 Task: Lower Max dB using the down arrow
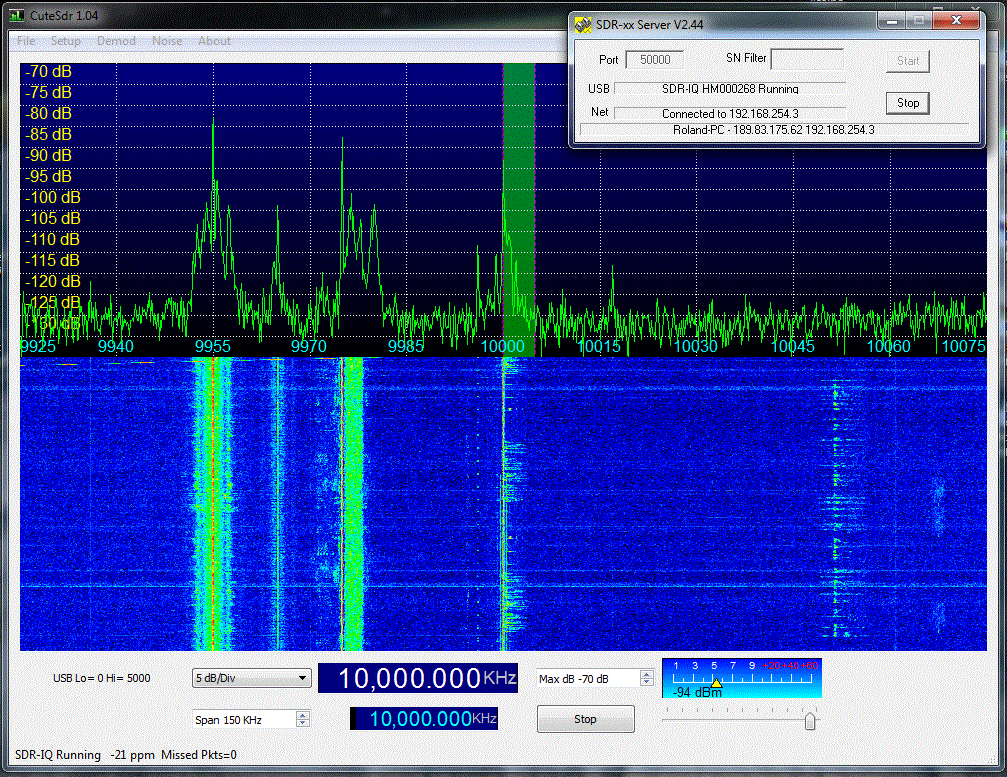coord(647,683)
